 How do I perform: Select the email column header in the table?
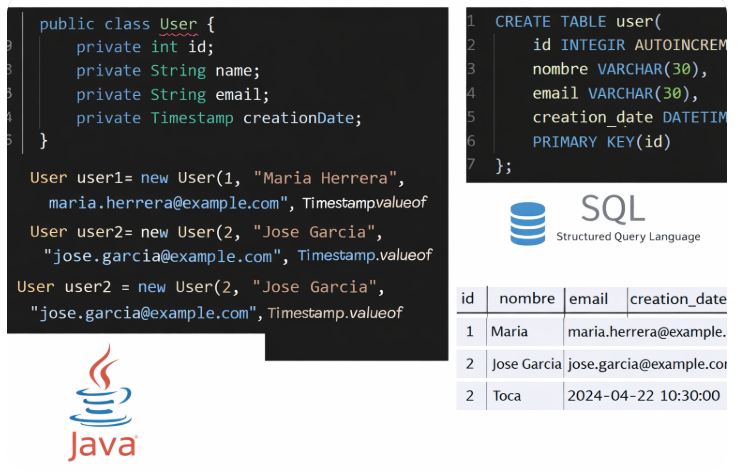tap(588, 299)
